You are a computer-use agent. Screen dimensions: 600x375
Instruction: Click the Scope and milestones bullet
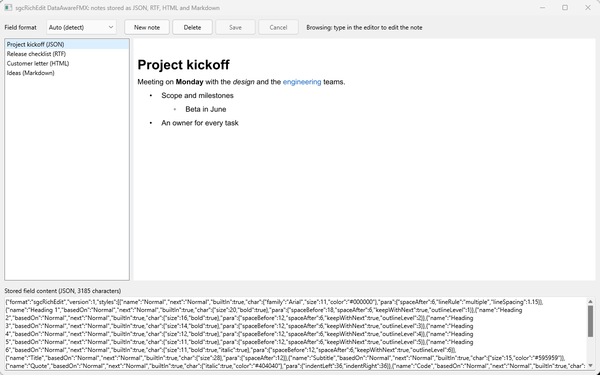pyautogui.click(x=197, y=96)
